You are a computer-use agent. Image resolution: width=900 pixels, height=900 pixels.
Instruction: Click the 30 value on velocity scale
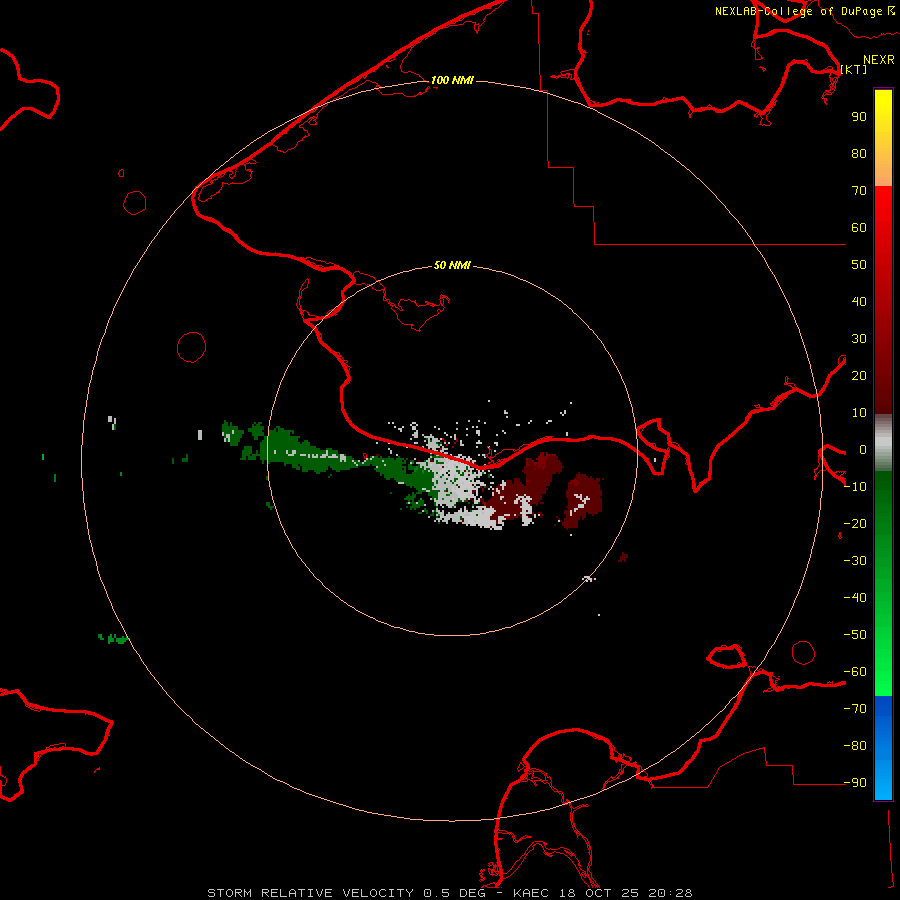tap(859, 339)
